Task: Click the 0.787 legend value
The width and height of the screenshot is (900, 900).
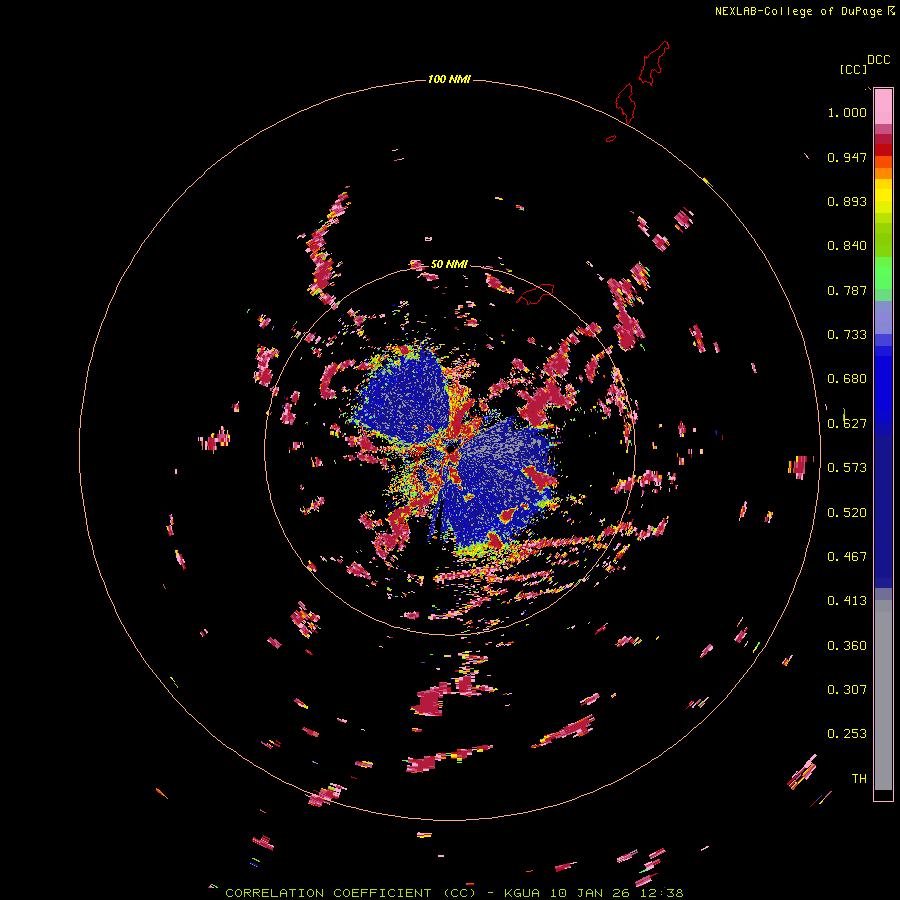Action: point(847,290)
